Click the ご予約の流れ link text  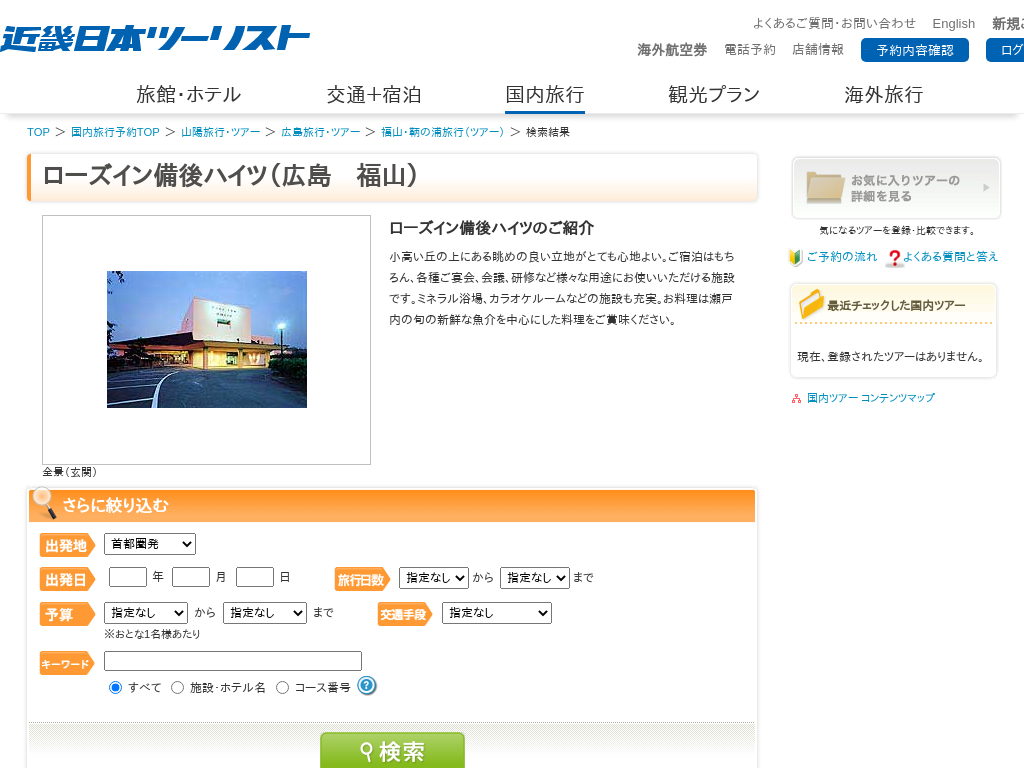pyautogui.click(x=842, y=257)
